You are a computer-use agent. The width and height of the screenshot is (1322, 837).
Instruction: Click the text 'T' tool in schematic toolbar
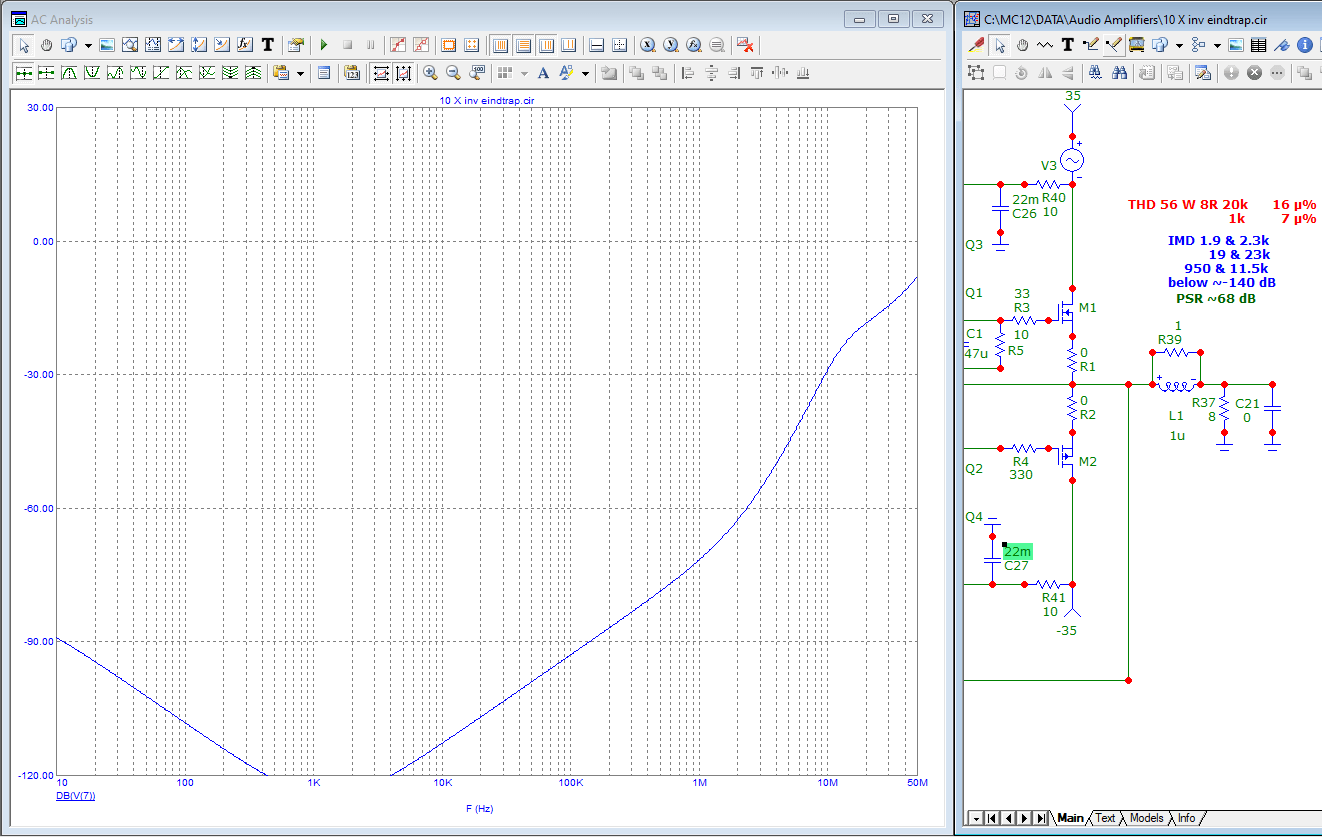point(1068,45)
